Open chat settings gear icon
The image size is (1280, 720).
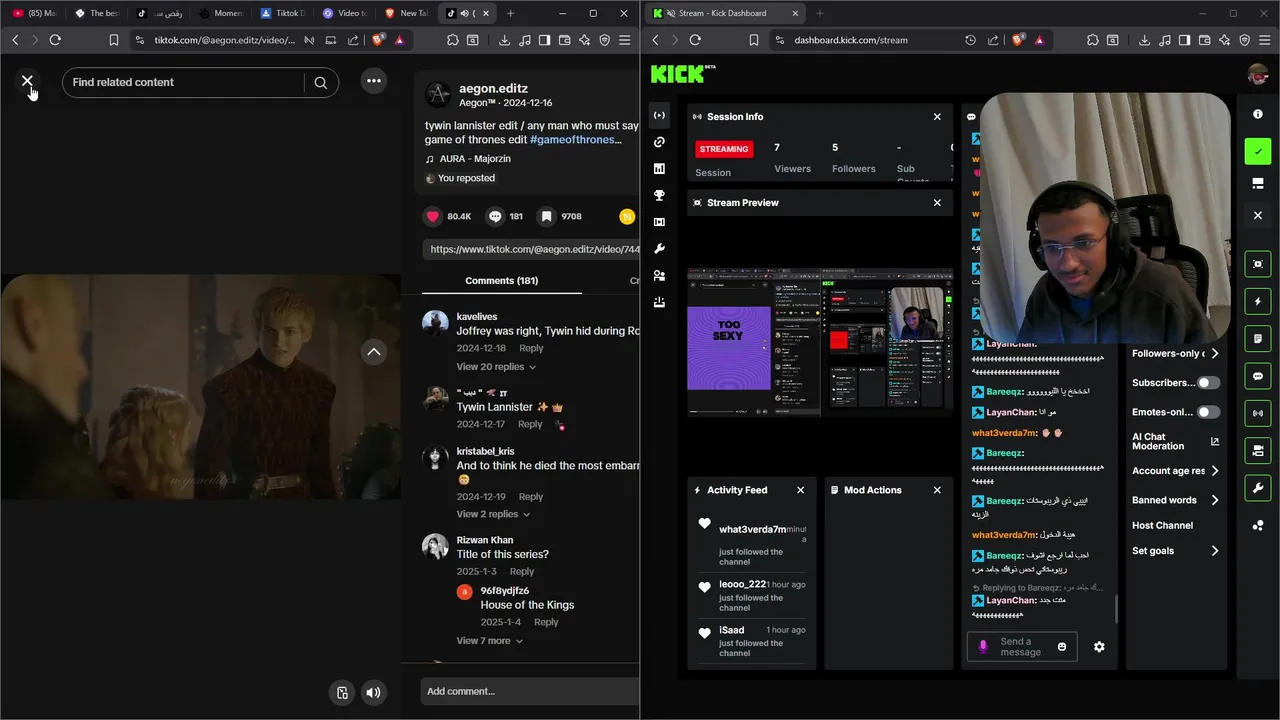1099,647
